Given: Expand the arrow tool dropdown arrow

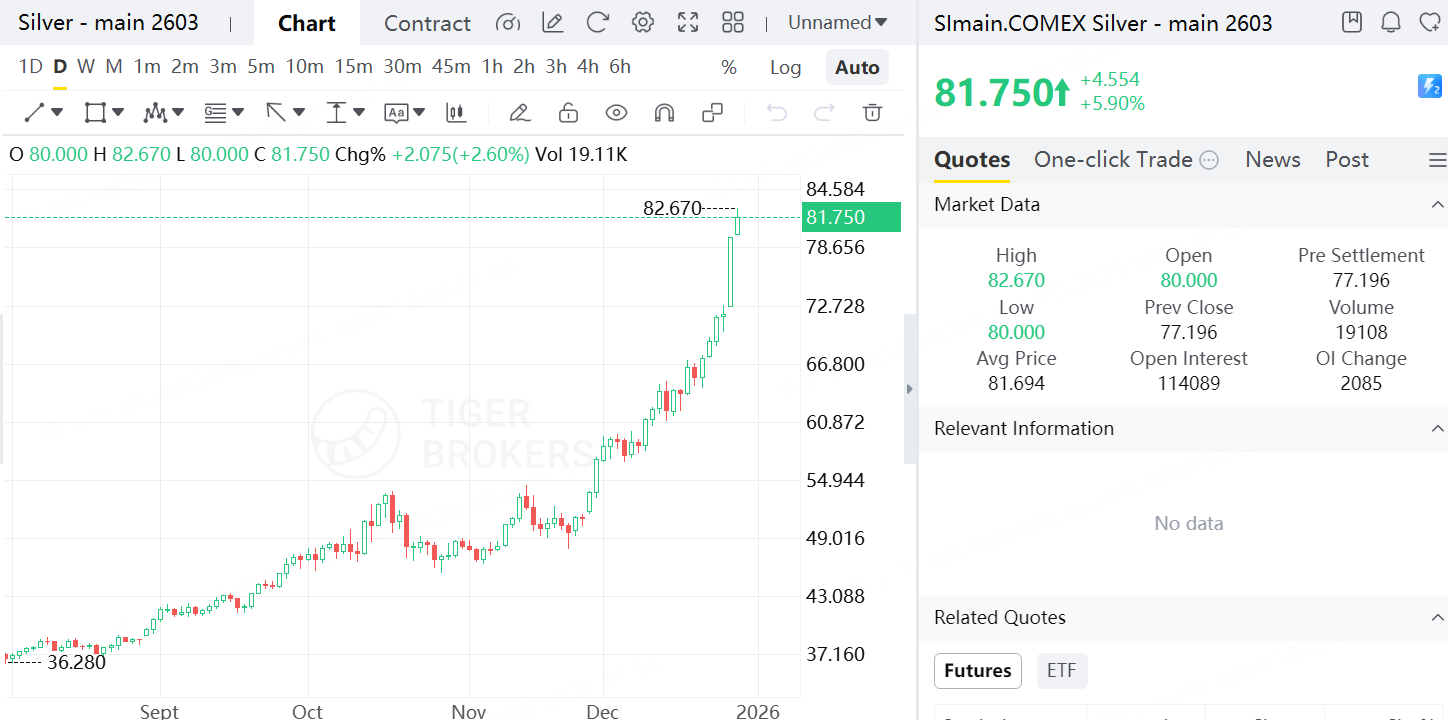Looking at the screenshot, I should point(299,113).
